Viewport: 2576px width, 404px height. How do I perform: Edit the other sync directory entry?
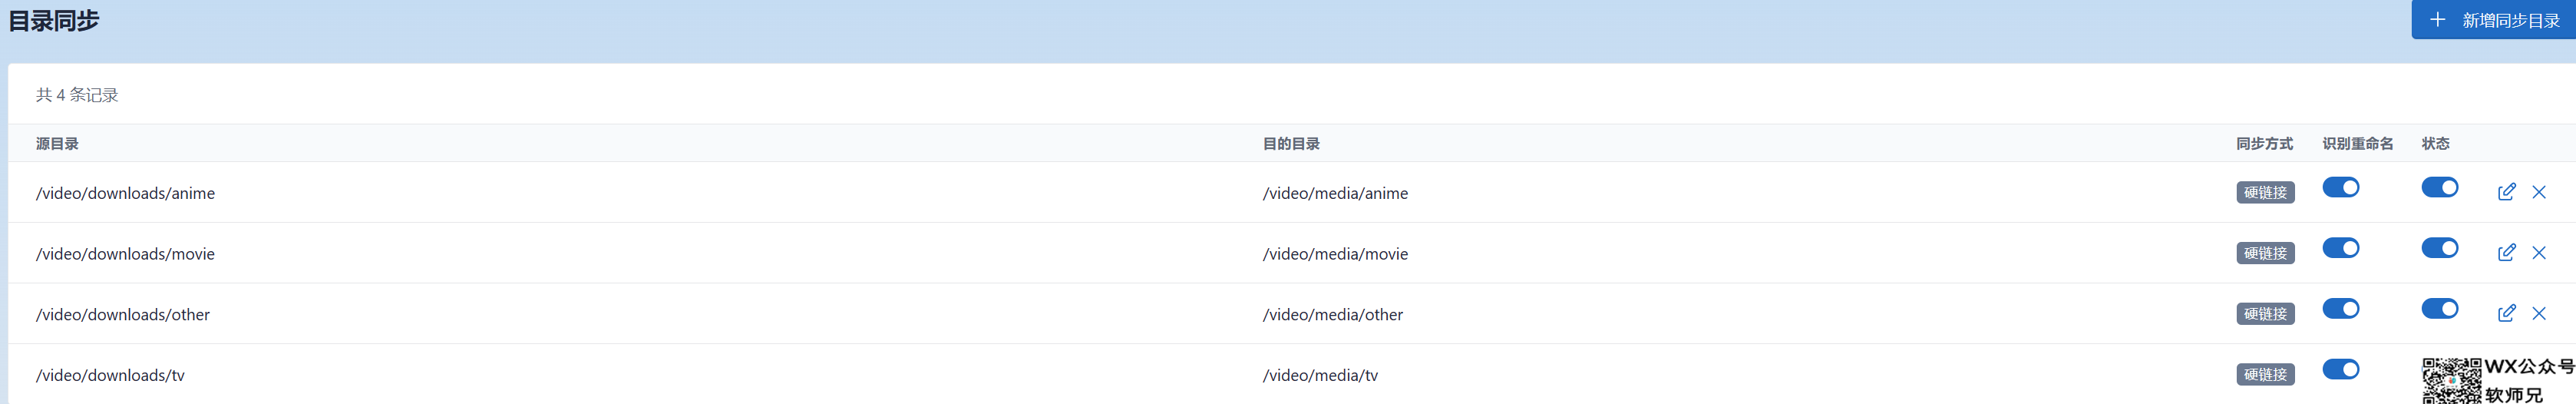pyautogui.click(x=2506, y=314)
